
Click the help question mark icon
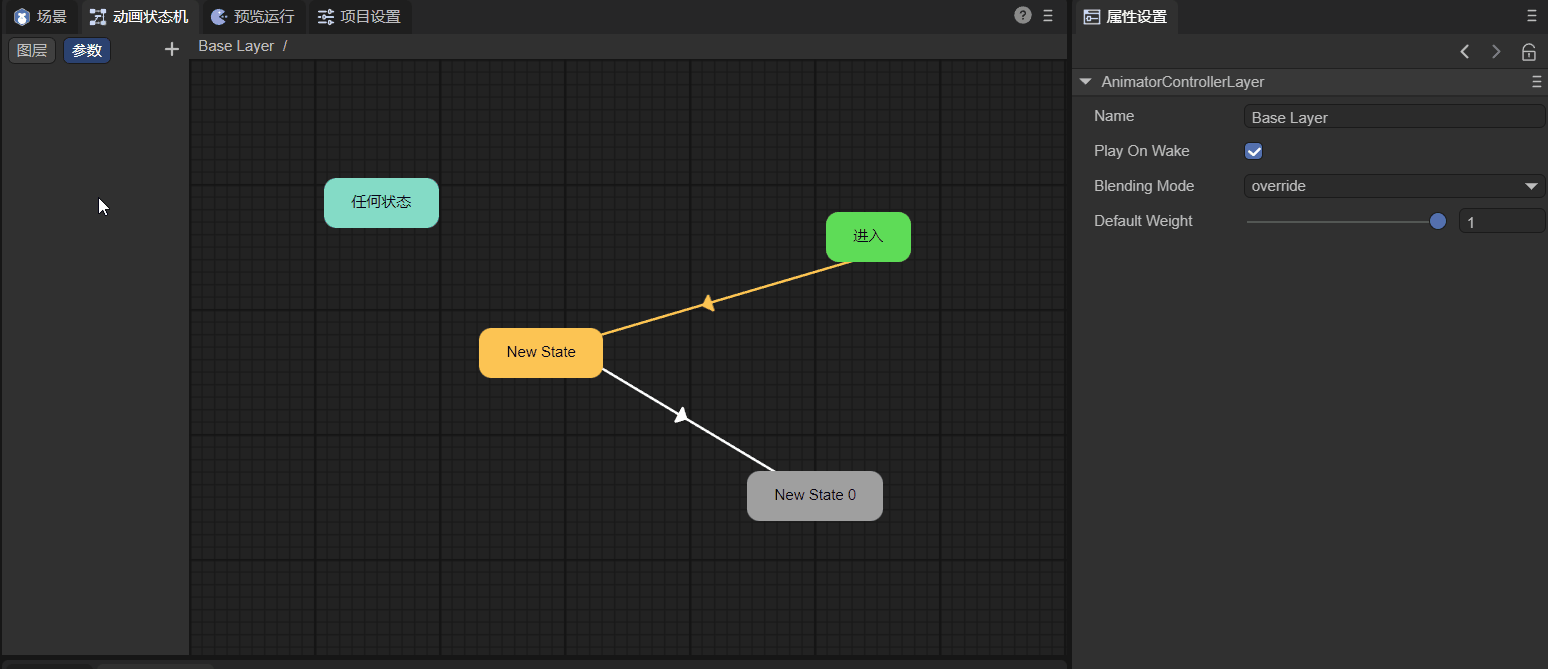pyautogui.click(x=1022, y=15)
